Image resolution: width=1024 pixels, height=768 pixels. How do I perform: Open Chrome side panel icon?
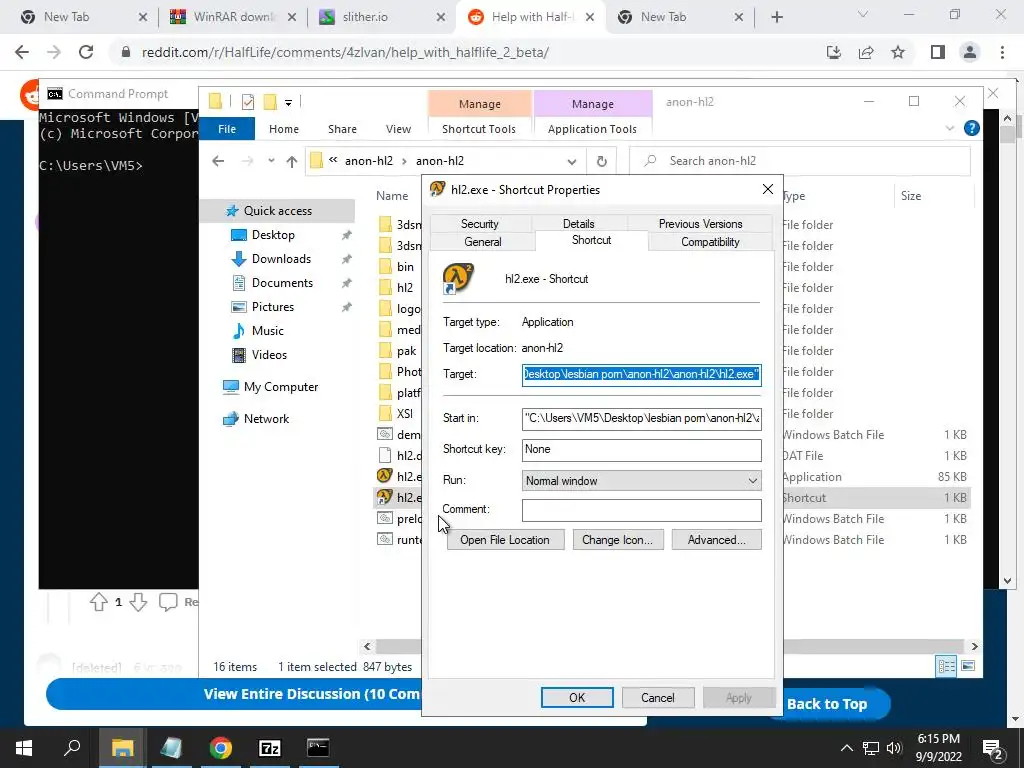[x=938, y=52]
